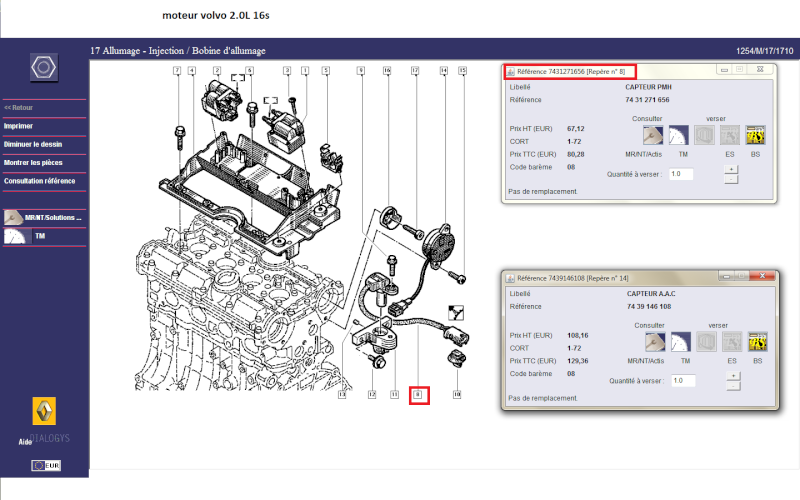The image size is (800, 500).
Task: Click BS icon in CAPTEUR PMH window
Action: point(756,136)
